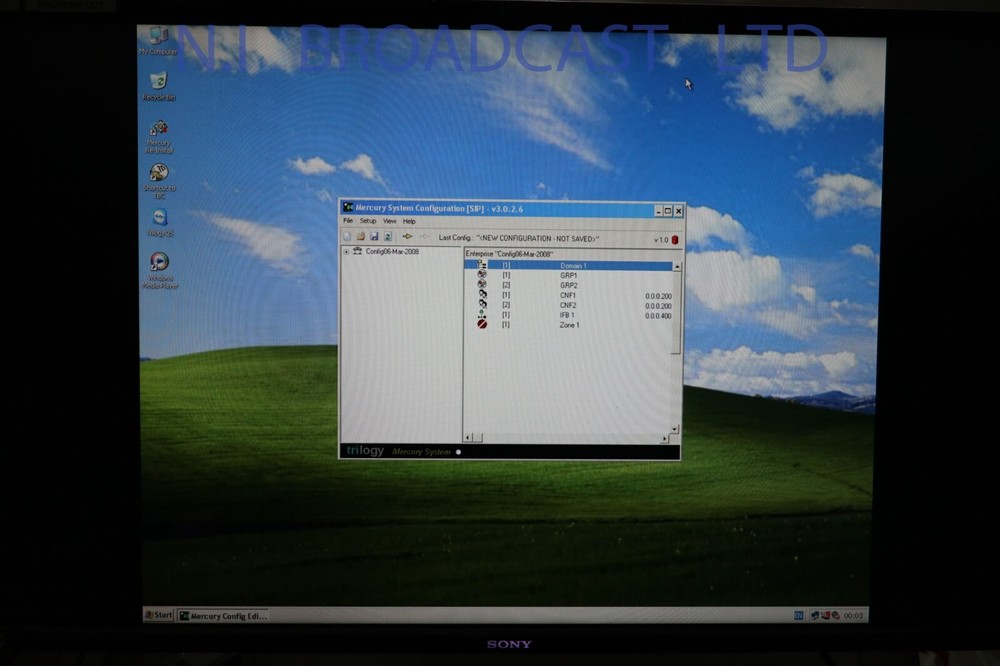Click the Save floppy disk icon

(374, 237)
